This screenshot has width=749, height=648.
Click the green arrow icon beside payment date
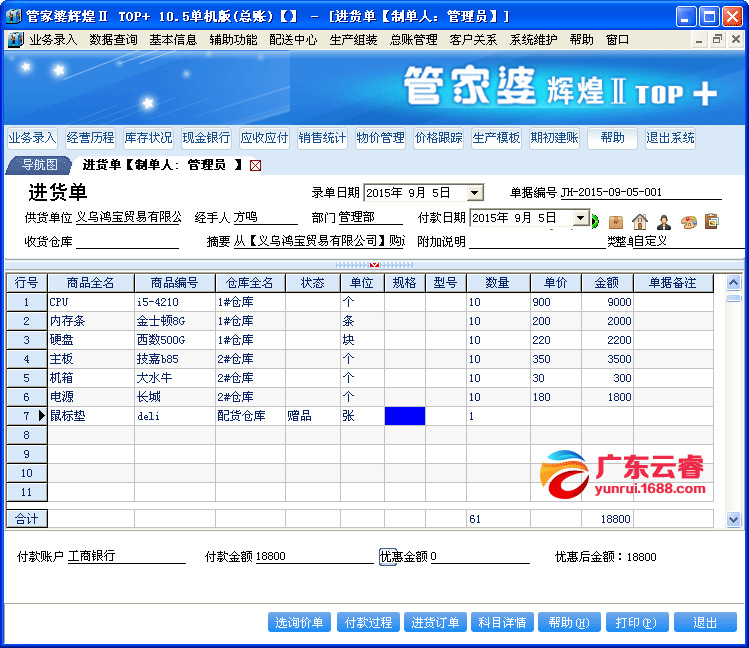click(x=596, y=221)
